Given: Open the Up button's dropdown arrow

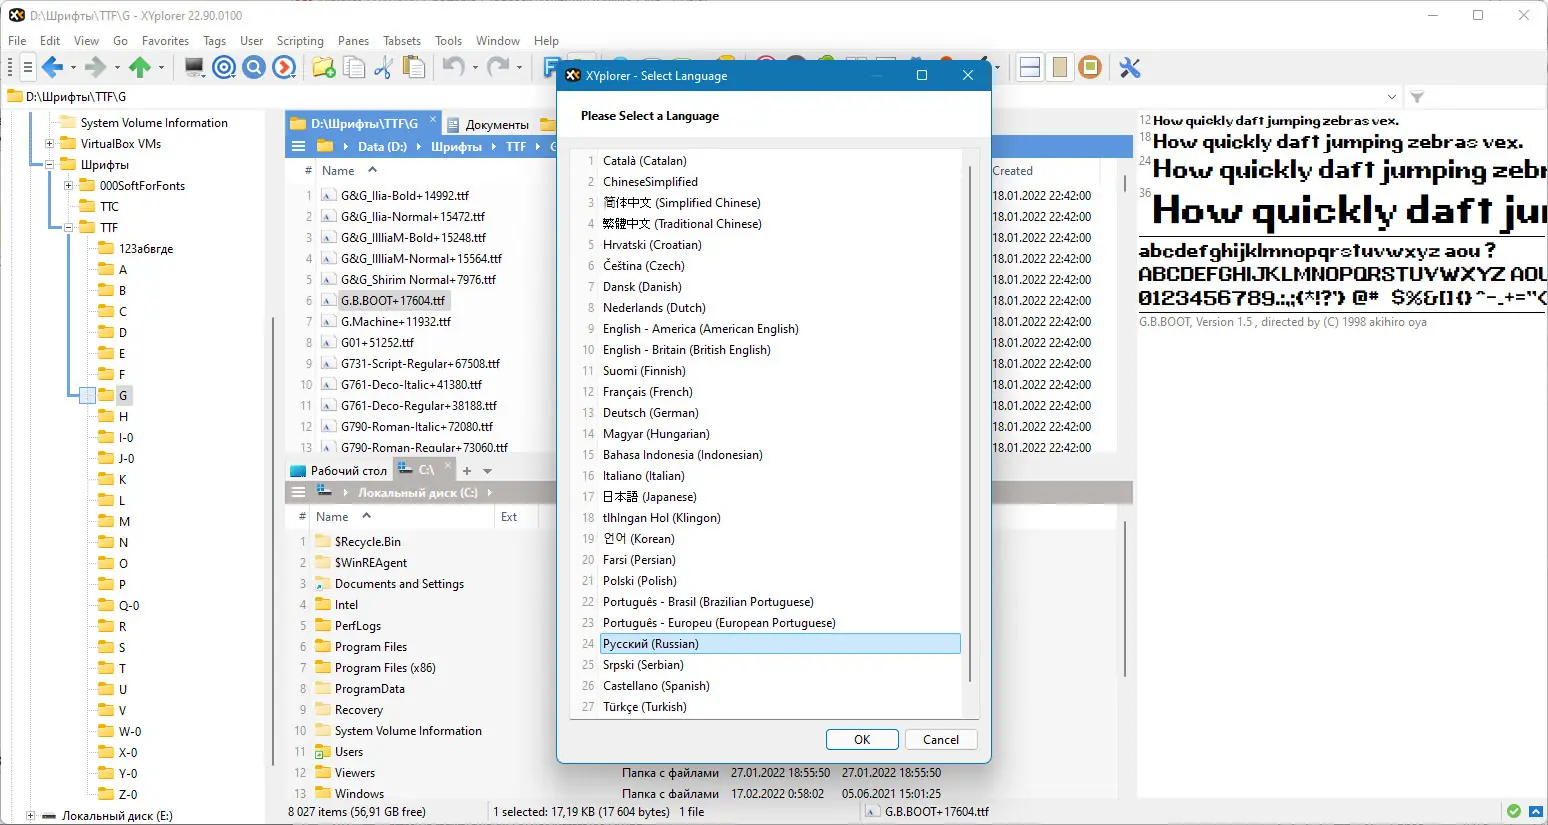Looking at the screenshot, I should (x=160, y=68).
